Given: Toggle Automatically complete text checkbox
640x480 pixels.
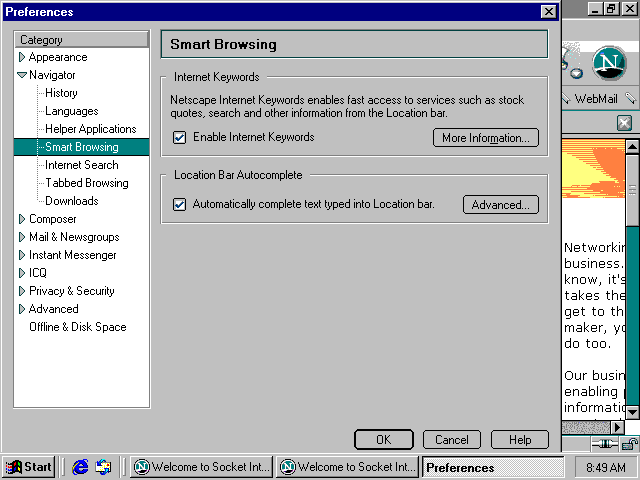Looking at the screenshot, I should coord(179,204).
